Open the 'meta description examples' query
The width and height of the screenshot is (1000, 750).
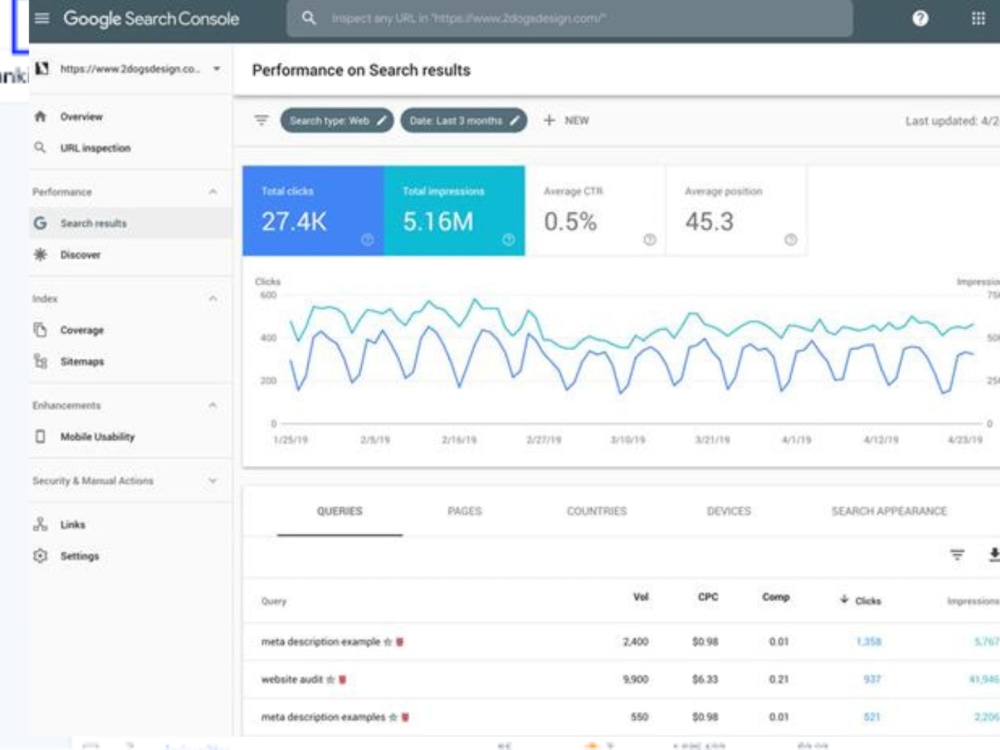click(323, 717)
